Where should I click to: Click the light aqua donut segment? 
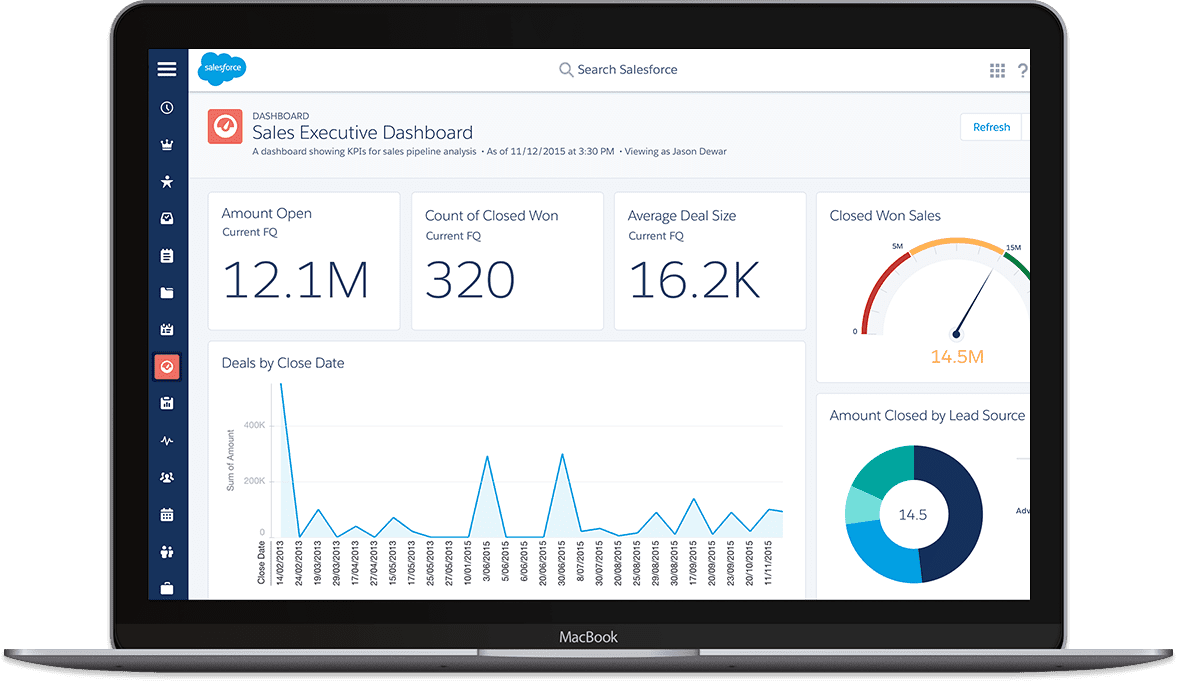(862, 505)
